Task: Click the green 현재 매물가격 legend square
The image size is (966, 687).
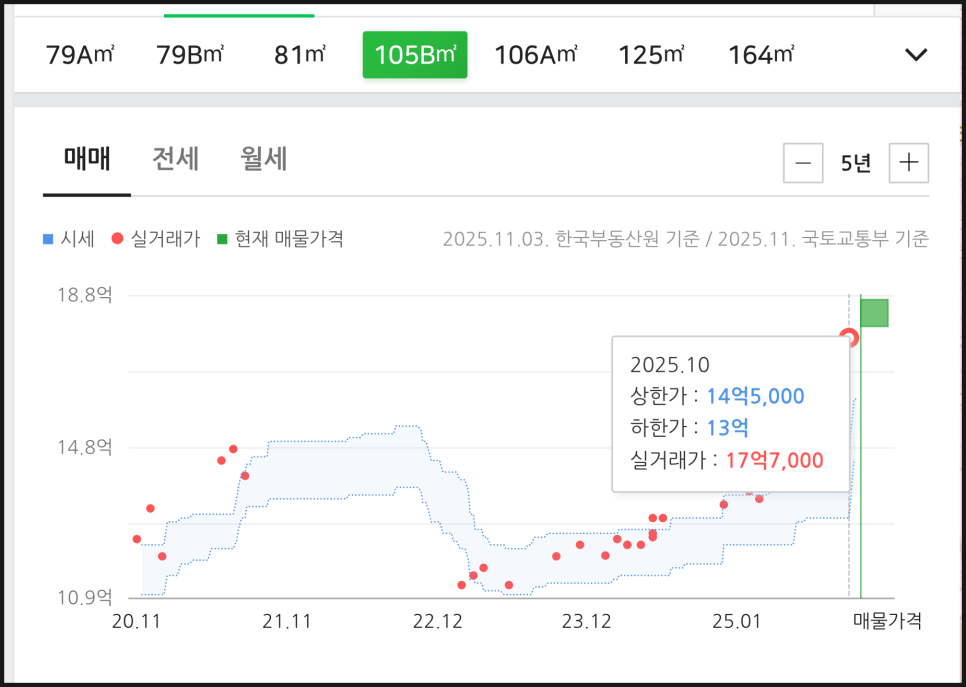Action: click(222, 239)
